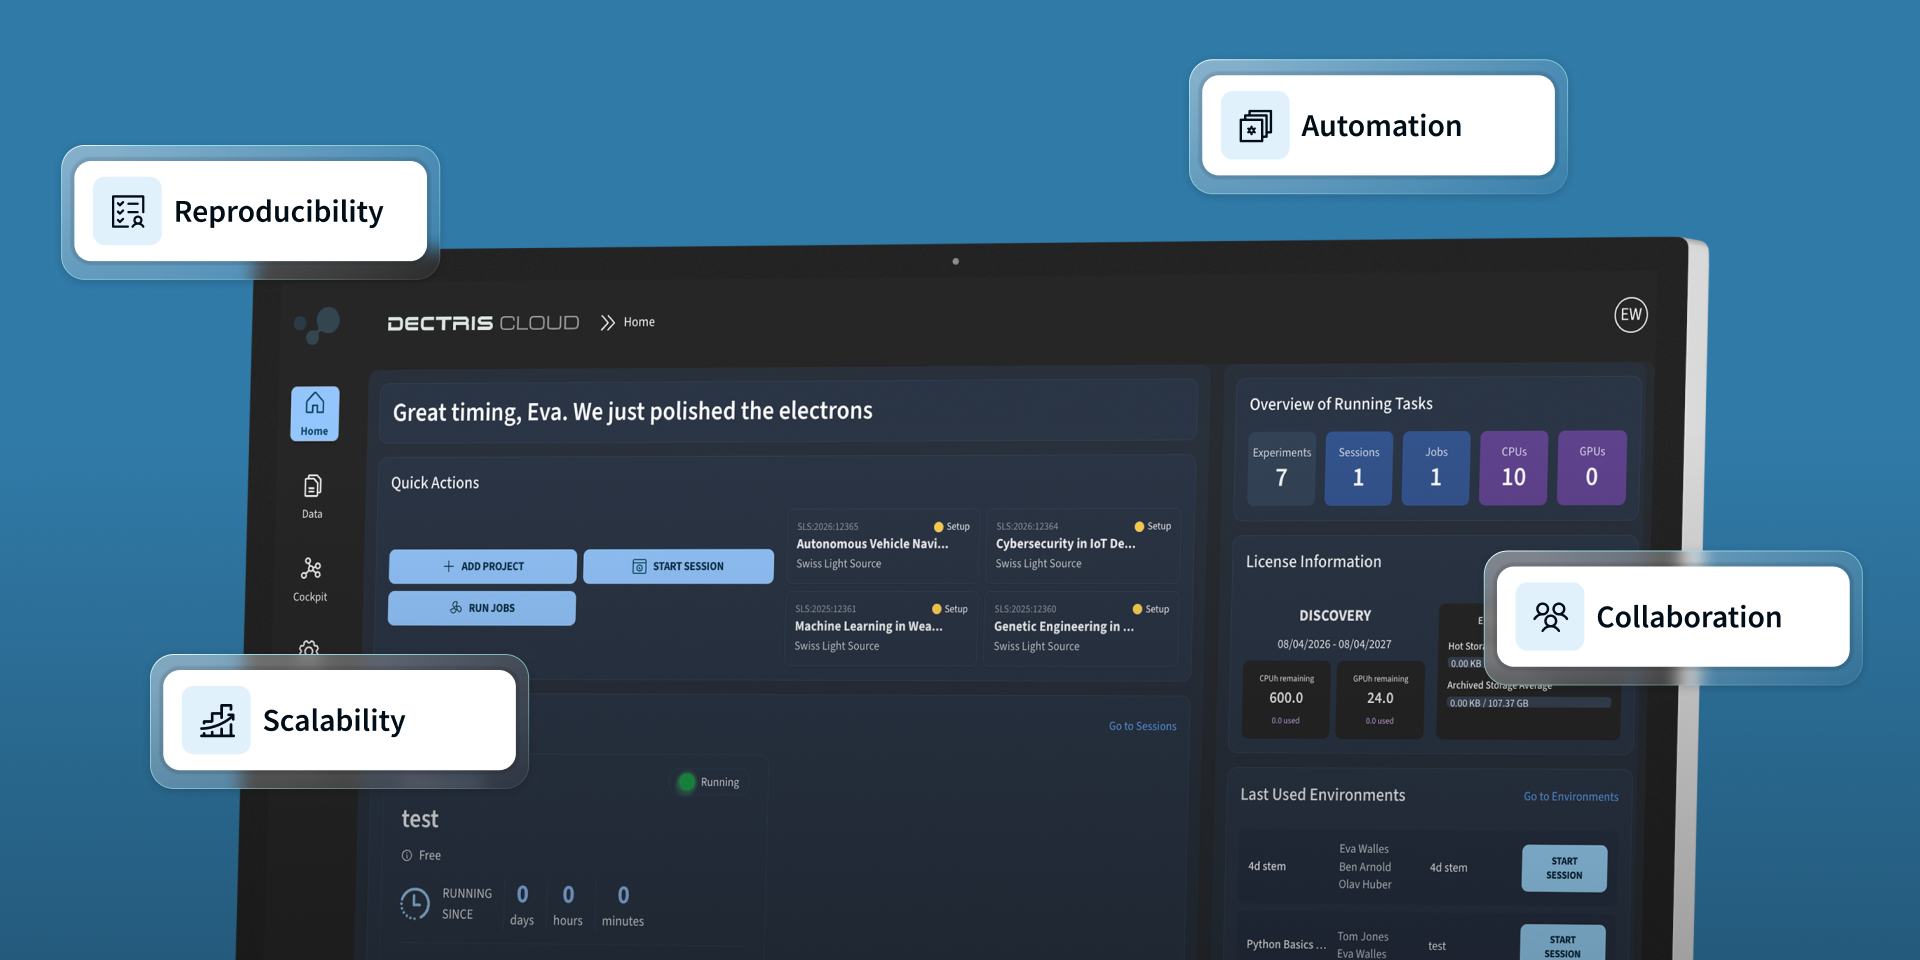This screenshot has width=1920, height=960.
Task: Click 'Last Used Environments' heading
Action: (1323, 795)
